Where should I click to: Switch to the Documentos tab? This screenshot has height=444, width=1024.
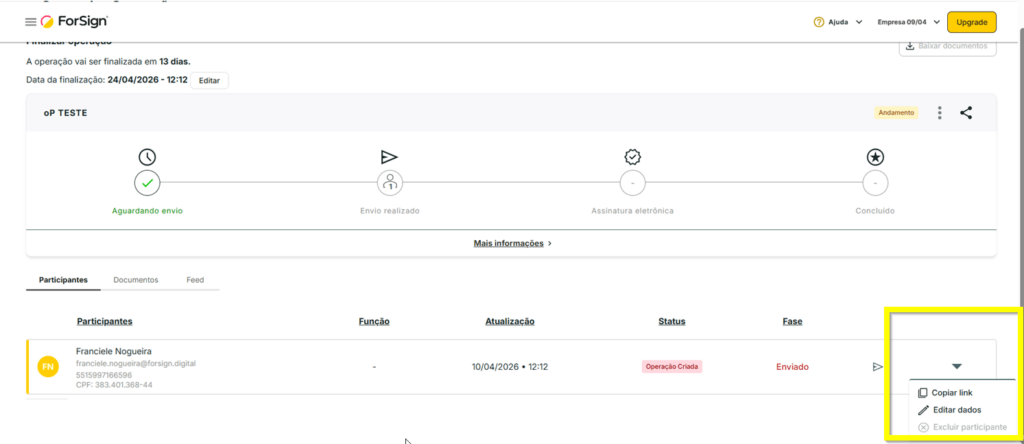point(136,280)
